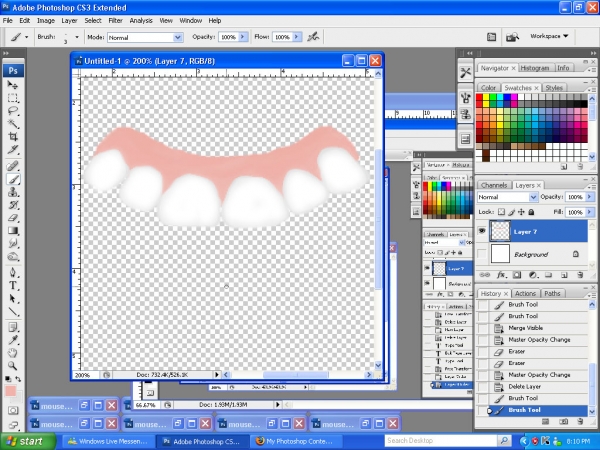Open Windows Live Messenger taskbar button
600x450 pixels.
[108, 442]
